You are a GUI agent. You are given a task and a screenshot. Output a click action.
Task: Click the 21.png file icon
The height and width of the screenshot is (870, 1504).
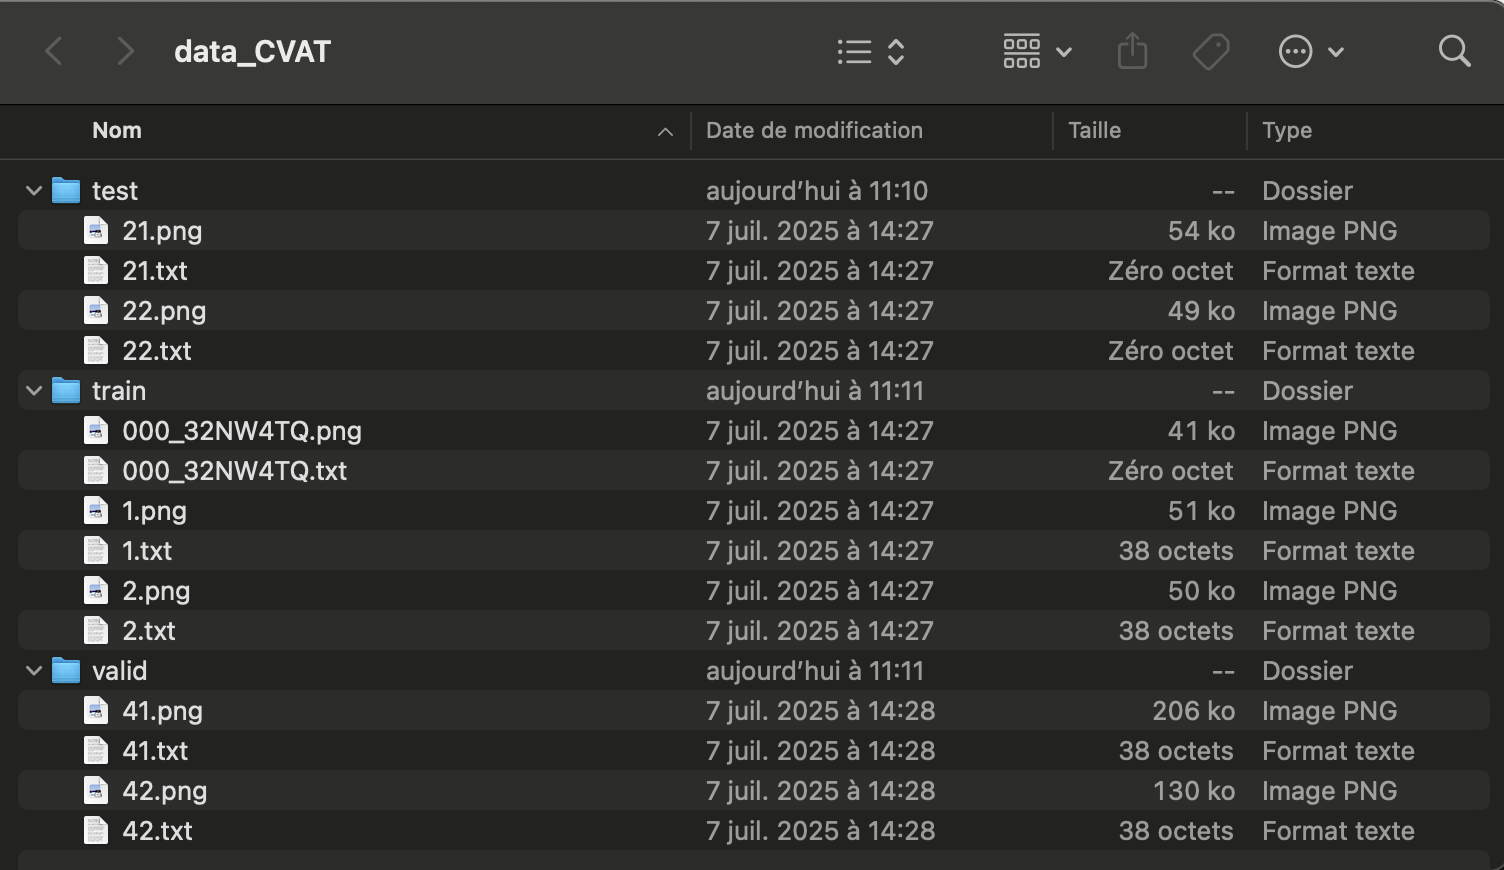pyautogui.click(x=96, y=230)
